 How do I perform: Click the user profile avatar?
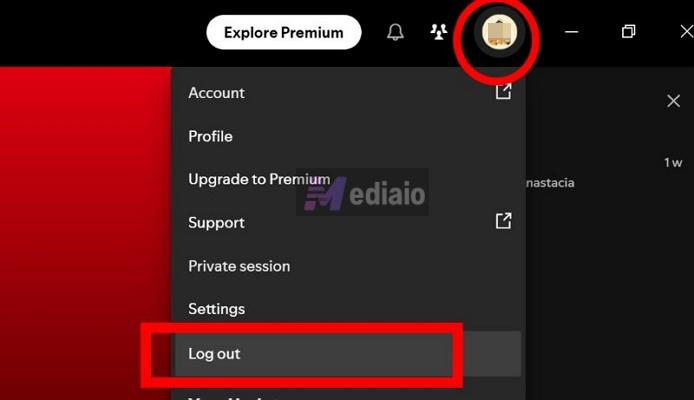[499, 32]
